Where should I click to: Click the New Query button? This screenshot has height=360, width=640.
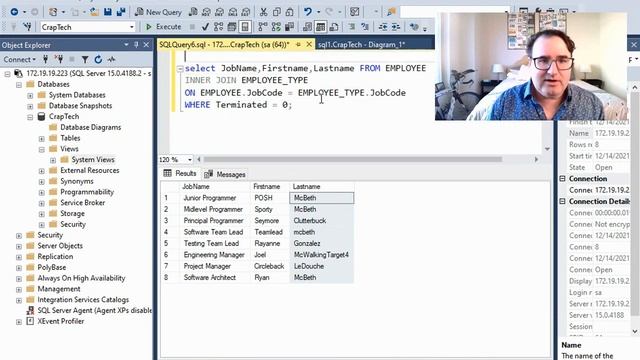tap(158, 12)
